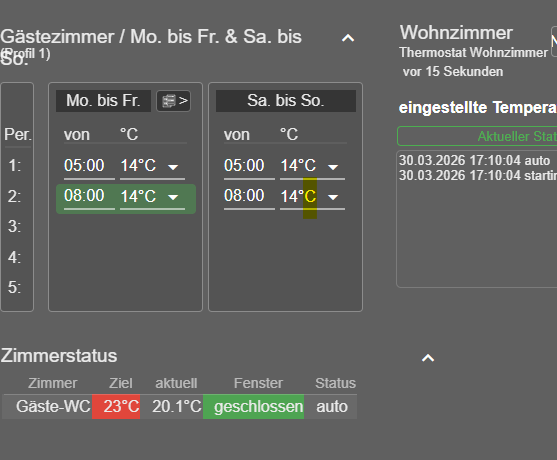This screenshot has height=460, width=557.
Task: Click the geschlossen window status cell
Action: click(254, 407)
